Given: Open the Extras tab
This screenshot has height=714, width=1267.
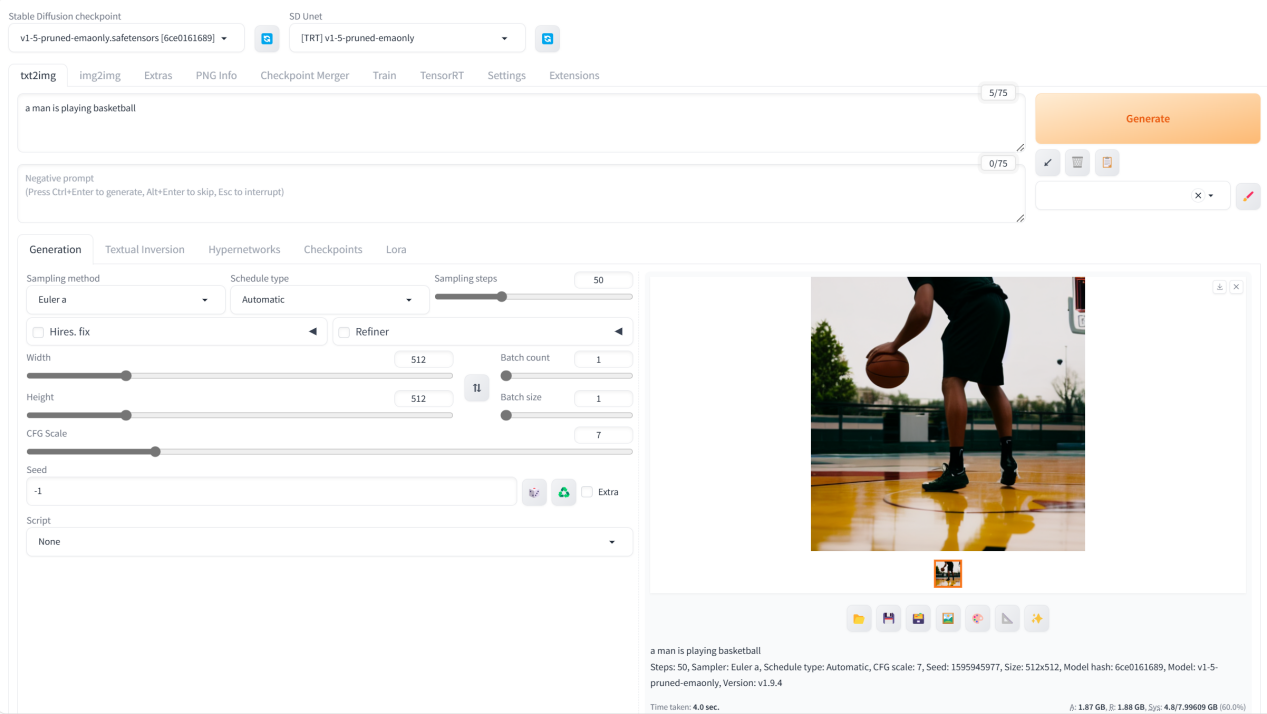Looking at the screenshot, I should click(158, 75).
